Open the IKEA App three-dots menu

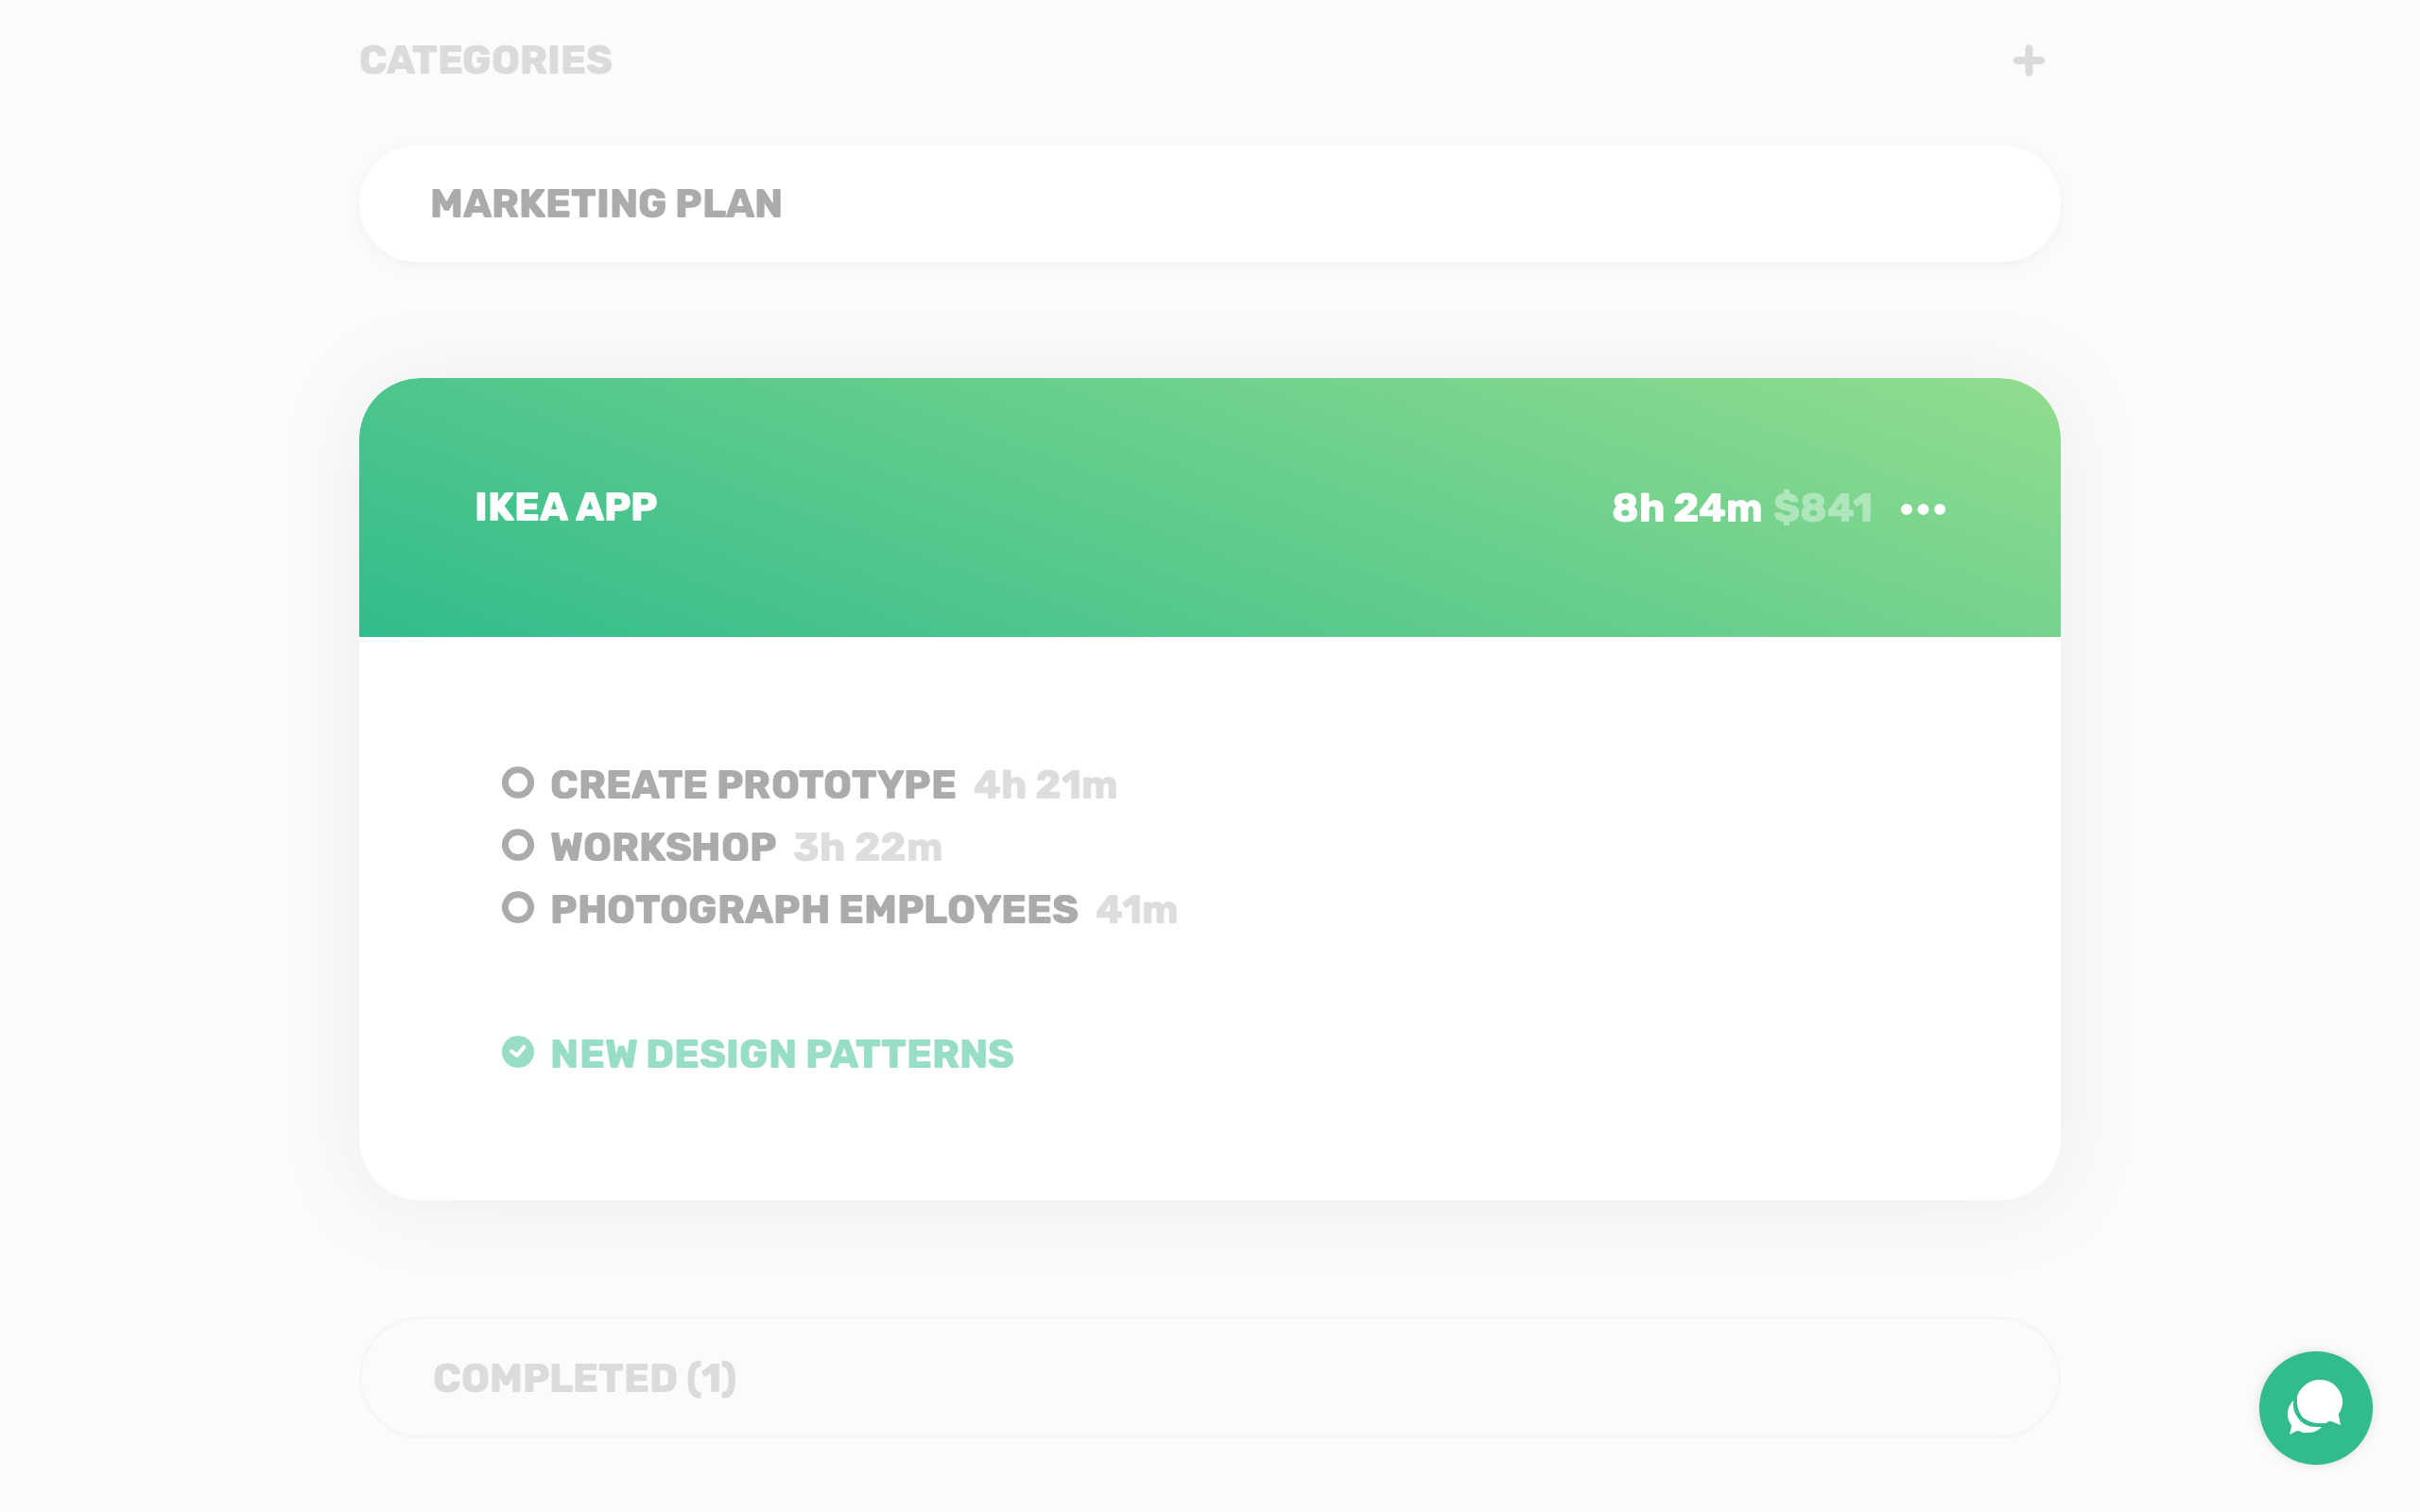point(1922,509)
